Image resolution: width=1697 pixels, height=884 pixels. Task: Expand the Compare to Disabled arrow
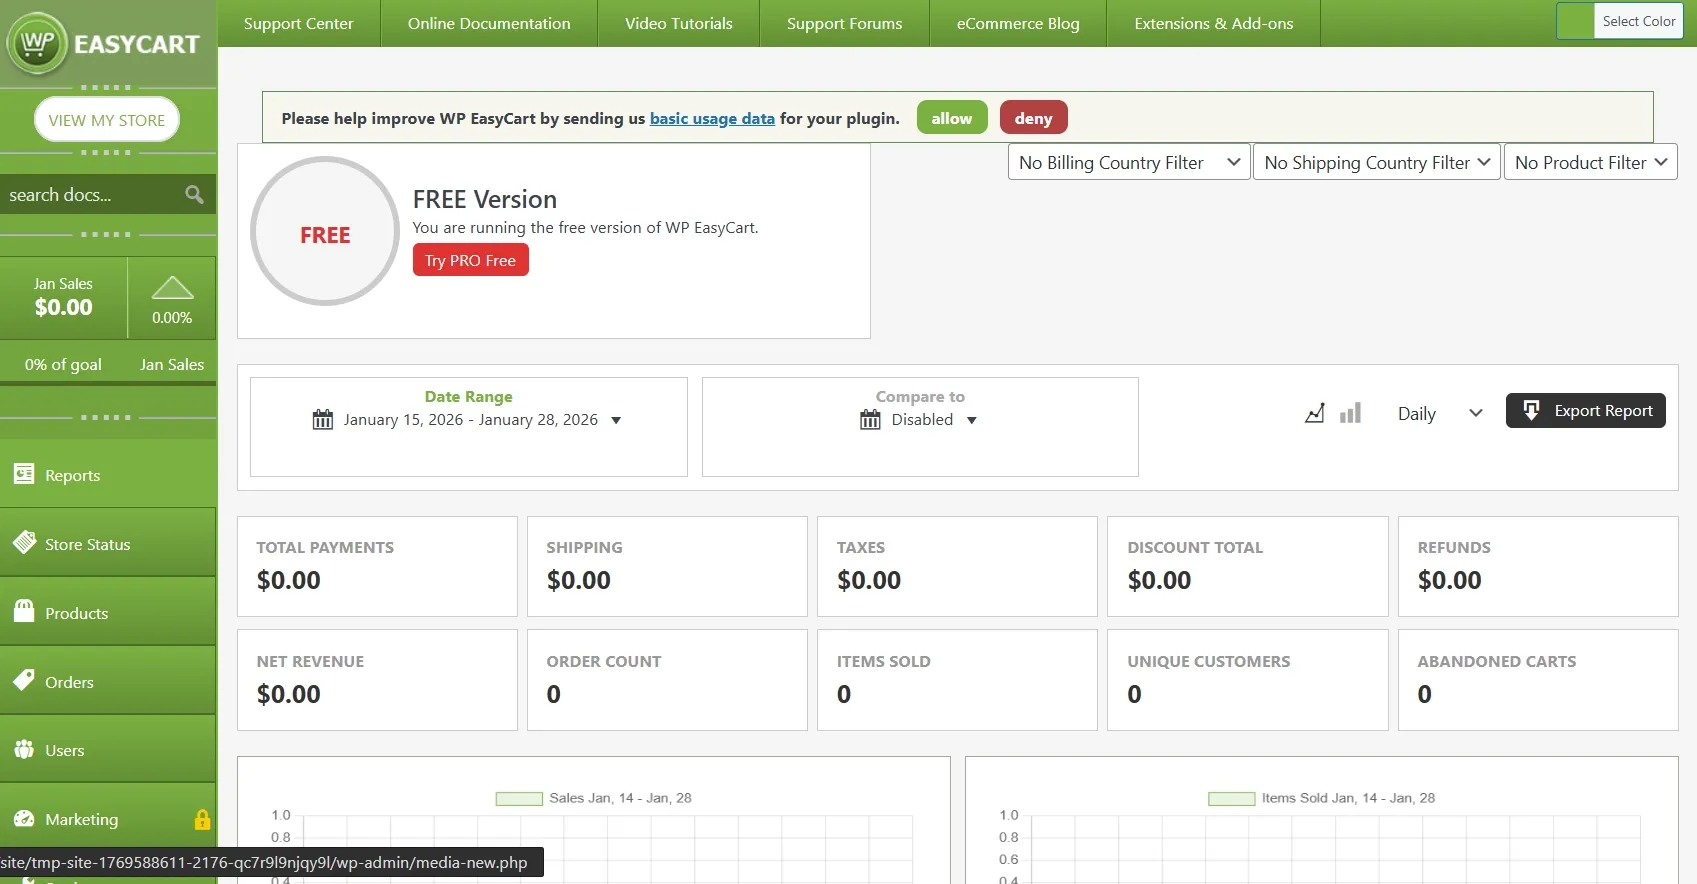972,420
